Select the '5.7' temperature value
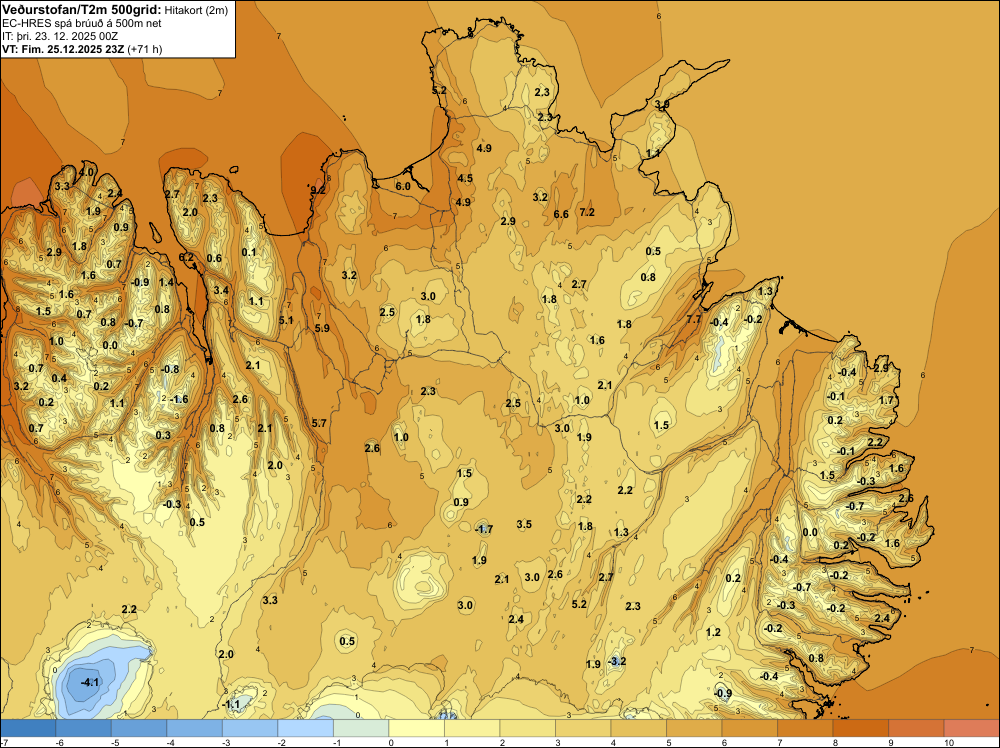 [x=320, y=423]
